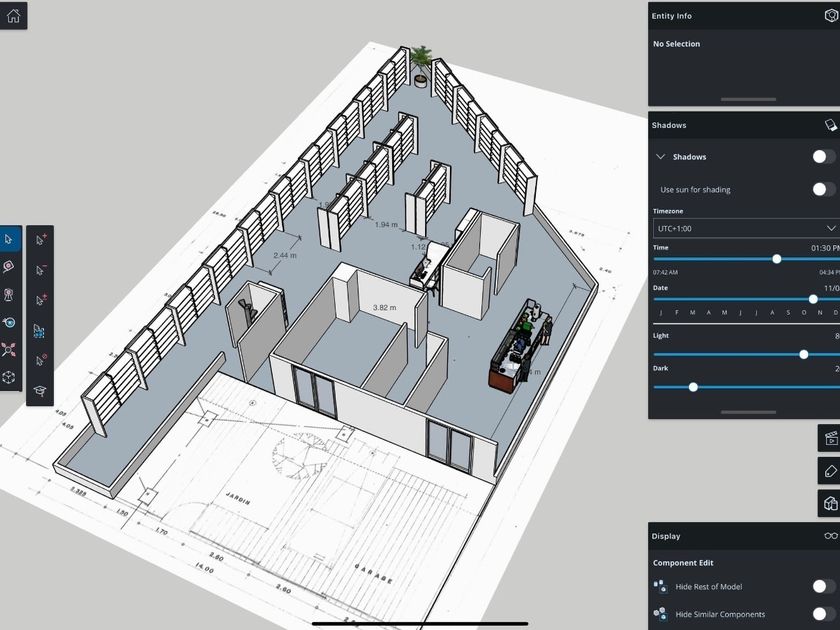The height and width of the screenshot is (630, 840).
Task: Toggle Hide Similar Components
Action: [823, 614]
